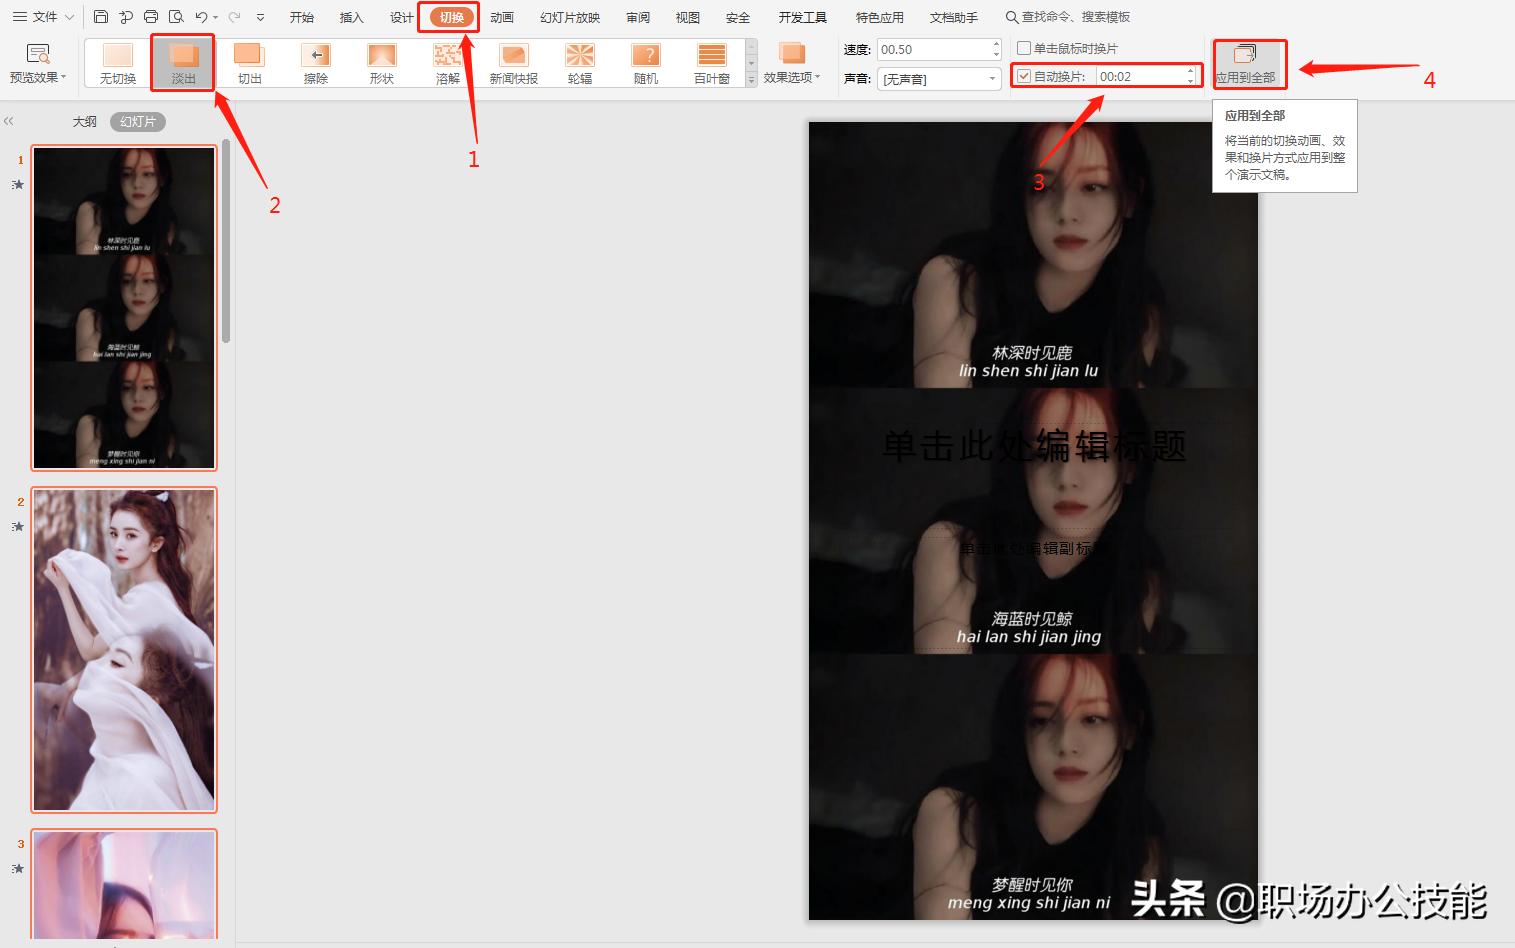Uncheck the 自动换片 automatic slide advance
Screen dimensions: 1515x948
1024,75
